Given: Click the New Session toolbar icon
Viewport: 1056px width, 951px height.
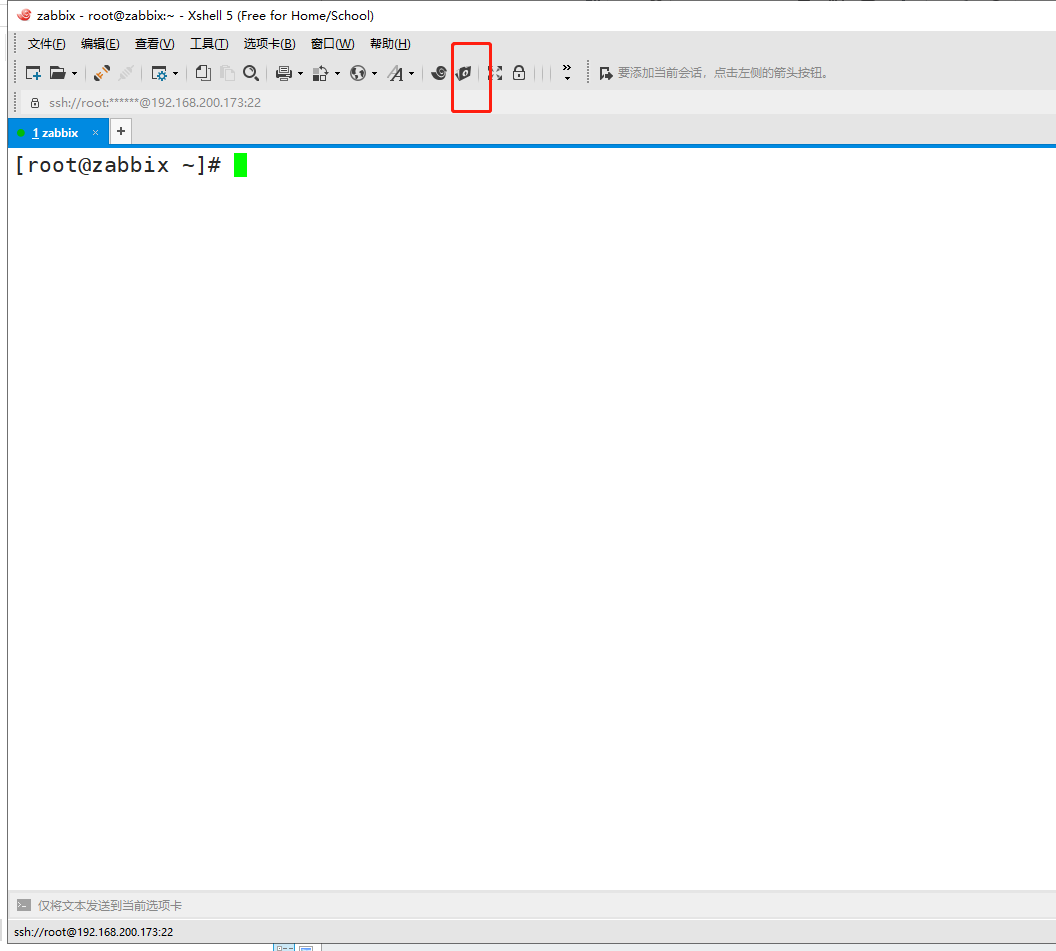Looking at the screenshot, I should click(33, 73).
